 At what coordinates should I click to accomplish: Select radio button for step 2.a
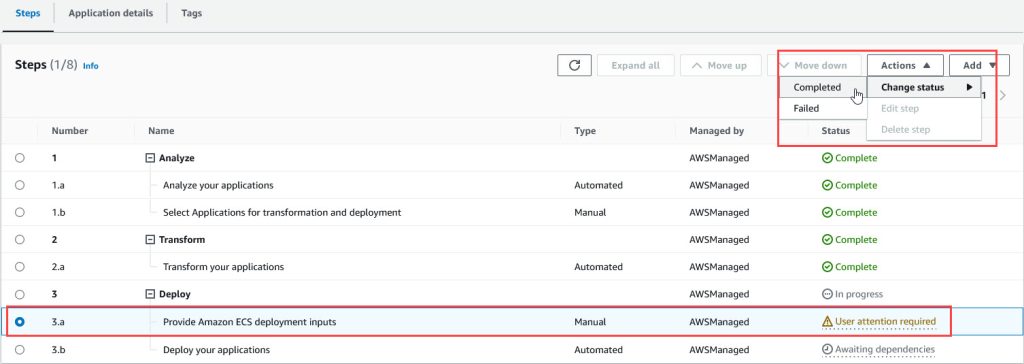pyautogui.click(x=20, y=267)
